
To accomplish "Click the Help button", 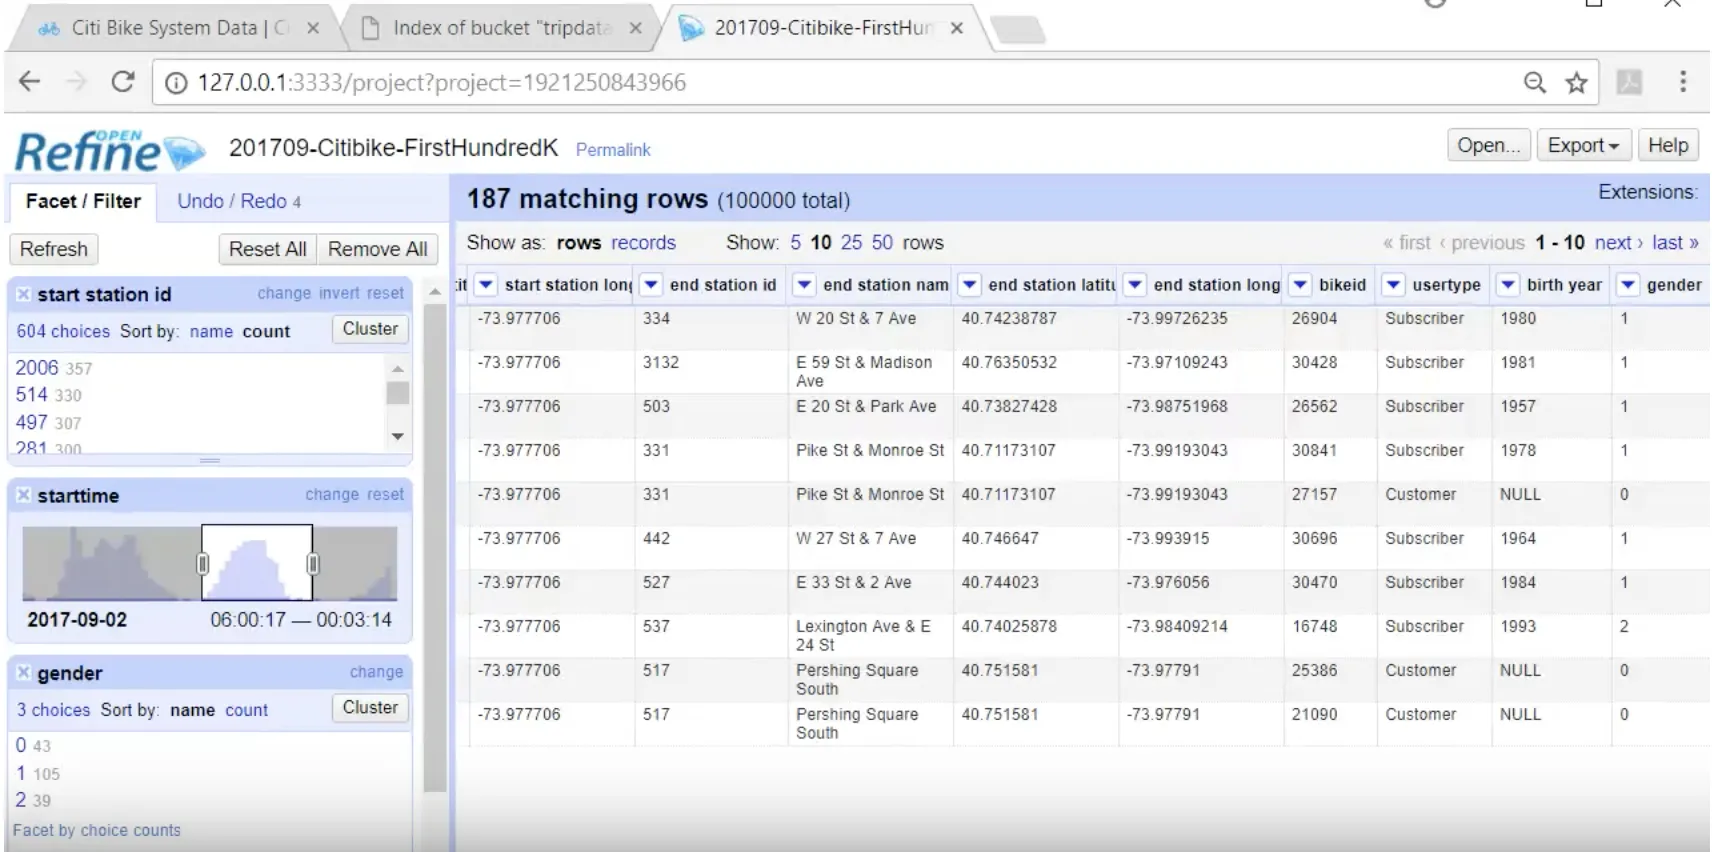I will (x=1668, y=145).
